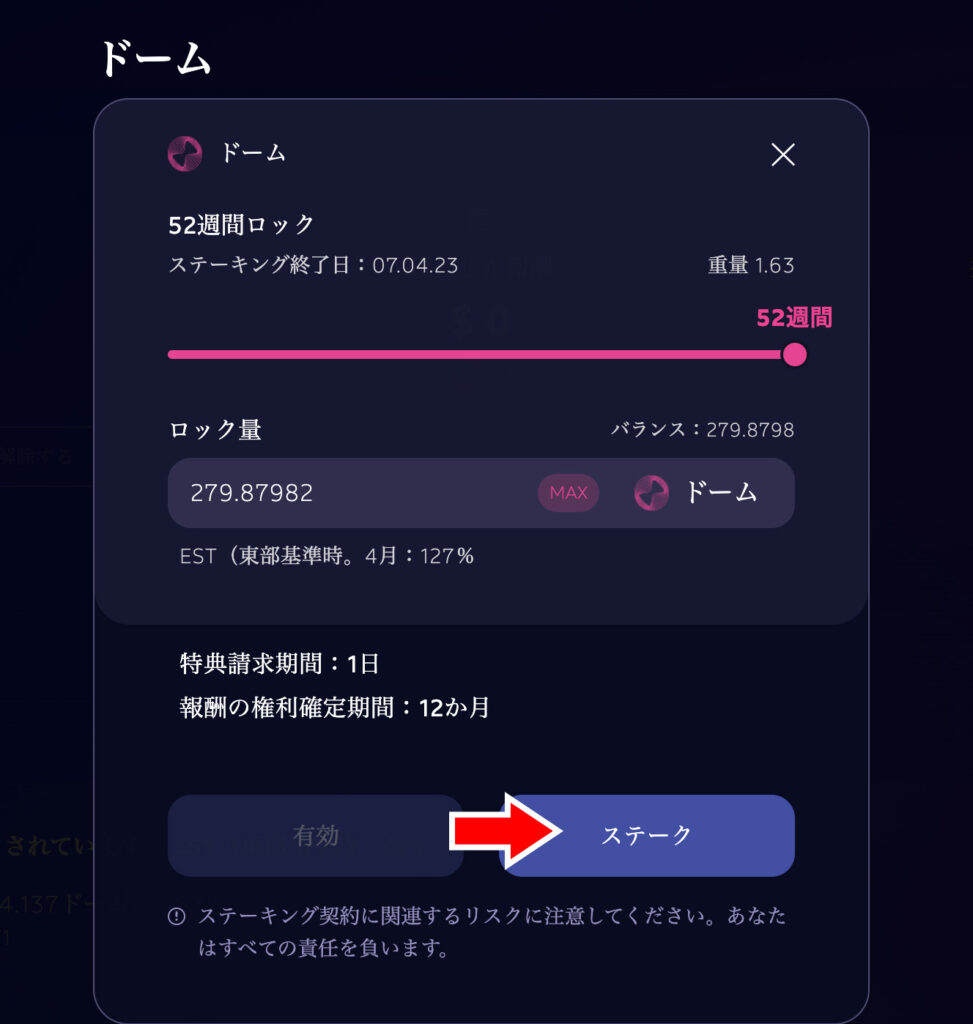Image resolution: width=973 pixels, height=1024 pixels.
Task: Confirm staking with the ステーク button
Action: 646,835
